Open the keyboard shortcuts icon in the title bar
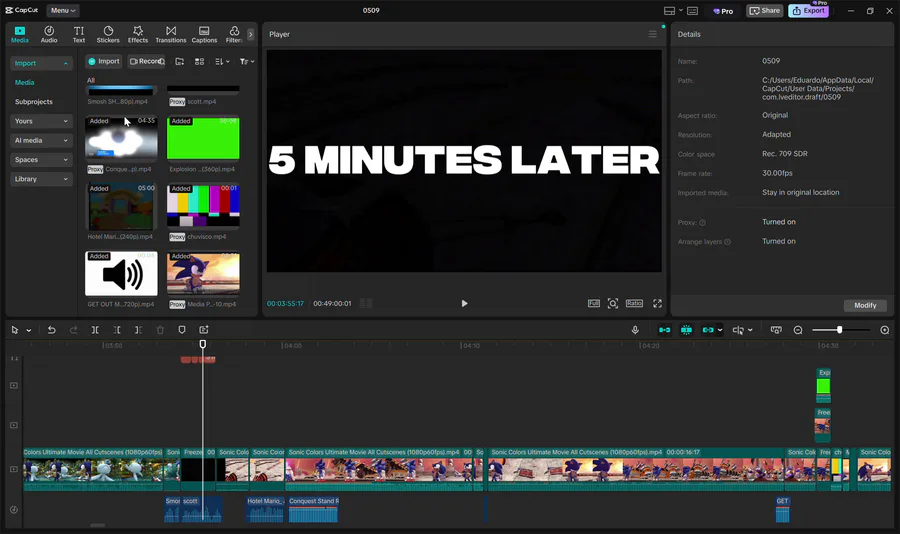The width and height of the screenshot is (900, 534). tap(693, 11)
